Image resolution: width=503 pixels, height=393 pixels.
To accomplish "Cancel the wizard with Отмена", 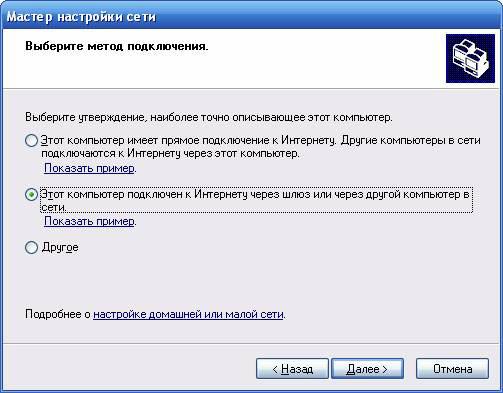I will (452, 369).
